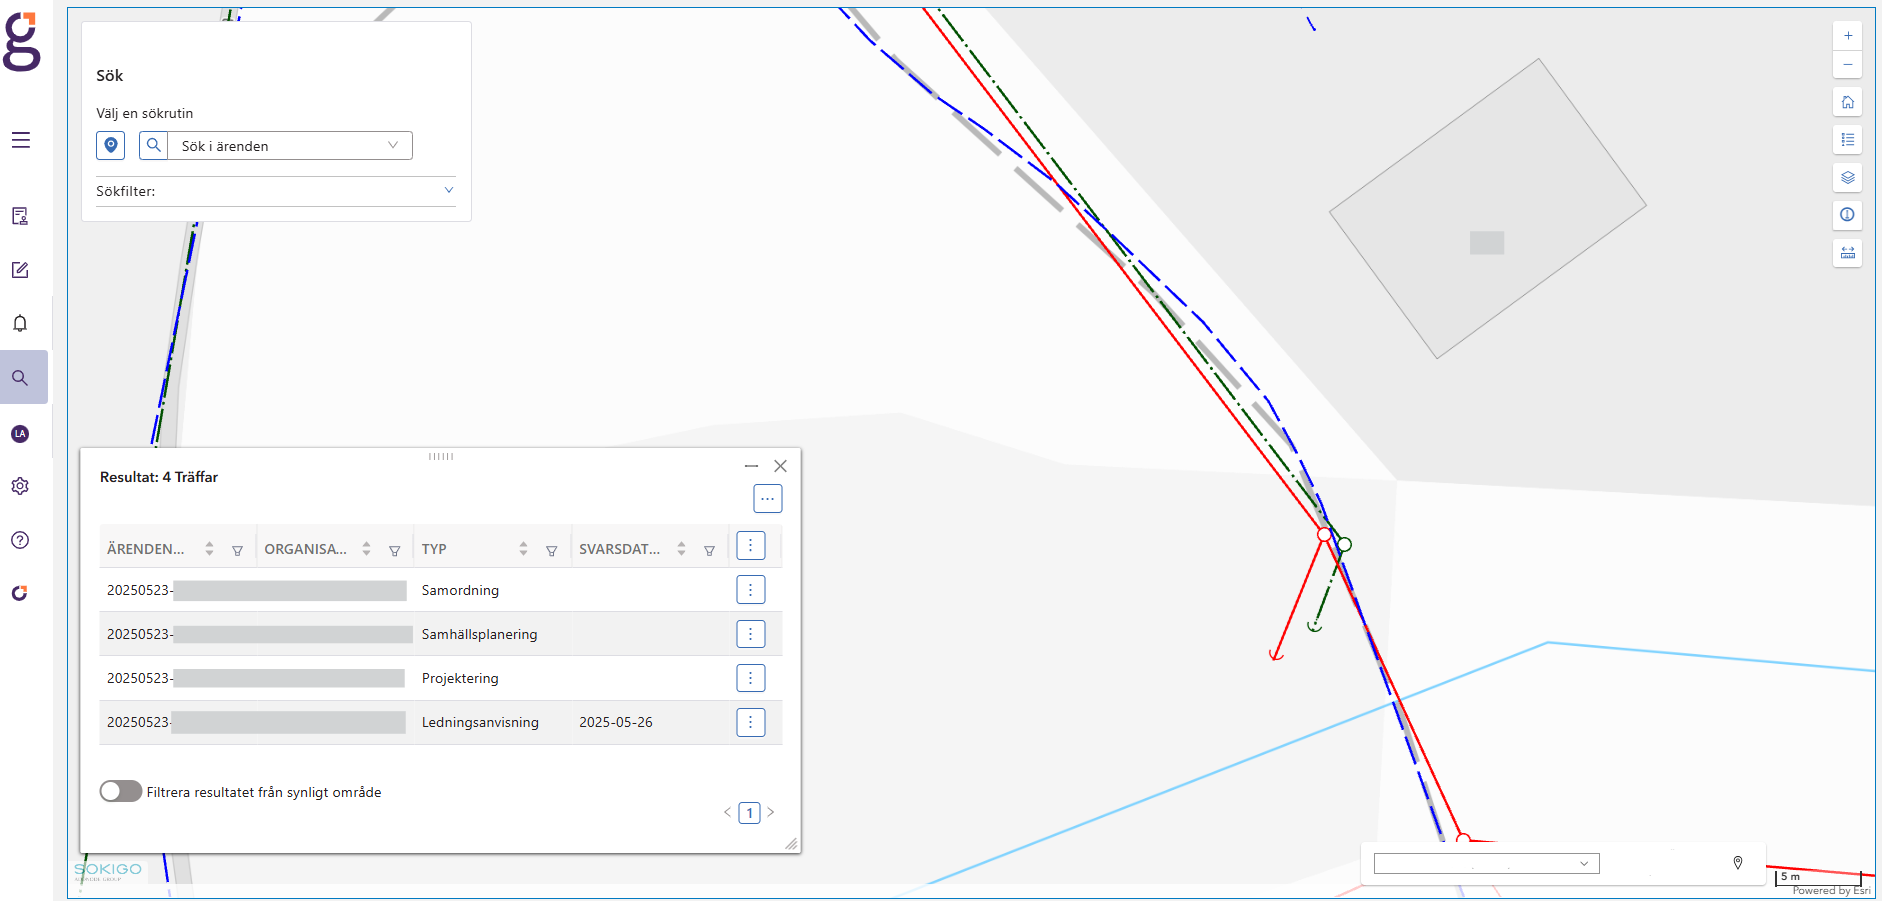Click page 1 pagination button
Screen dimensions: 1882x901
point(749,813)
